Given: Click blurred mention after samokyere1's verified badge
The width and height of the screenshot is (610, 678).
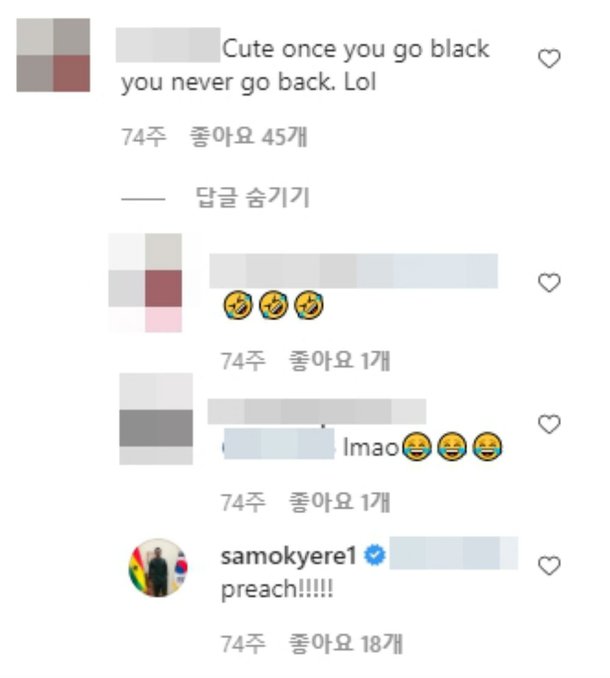Looking at the screenshot, I should [454, 553].
